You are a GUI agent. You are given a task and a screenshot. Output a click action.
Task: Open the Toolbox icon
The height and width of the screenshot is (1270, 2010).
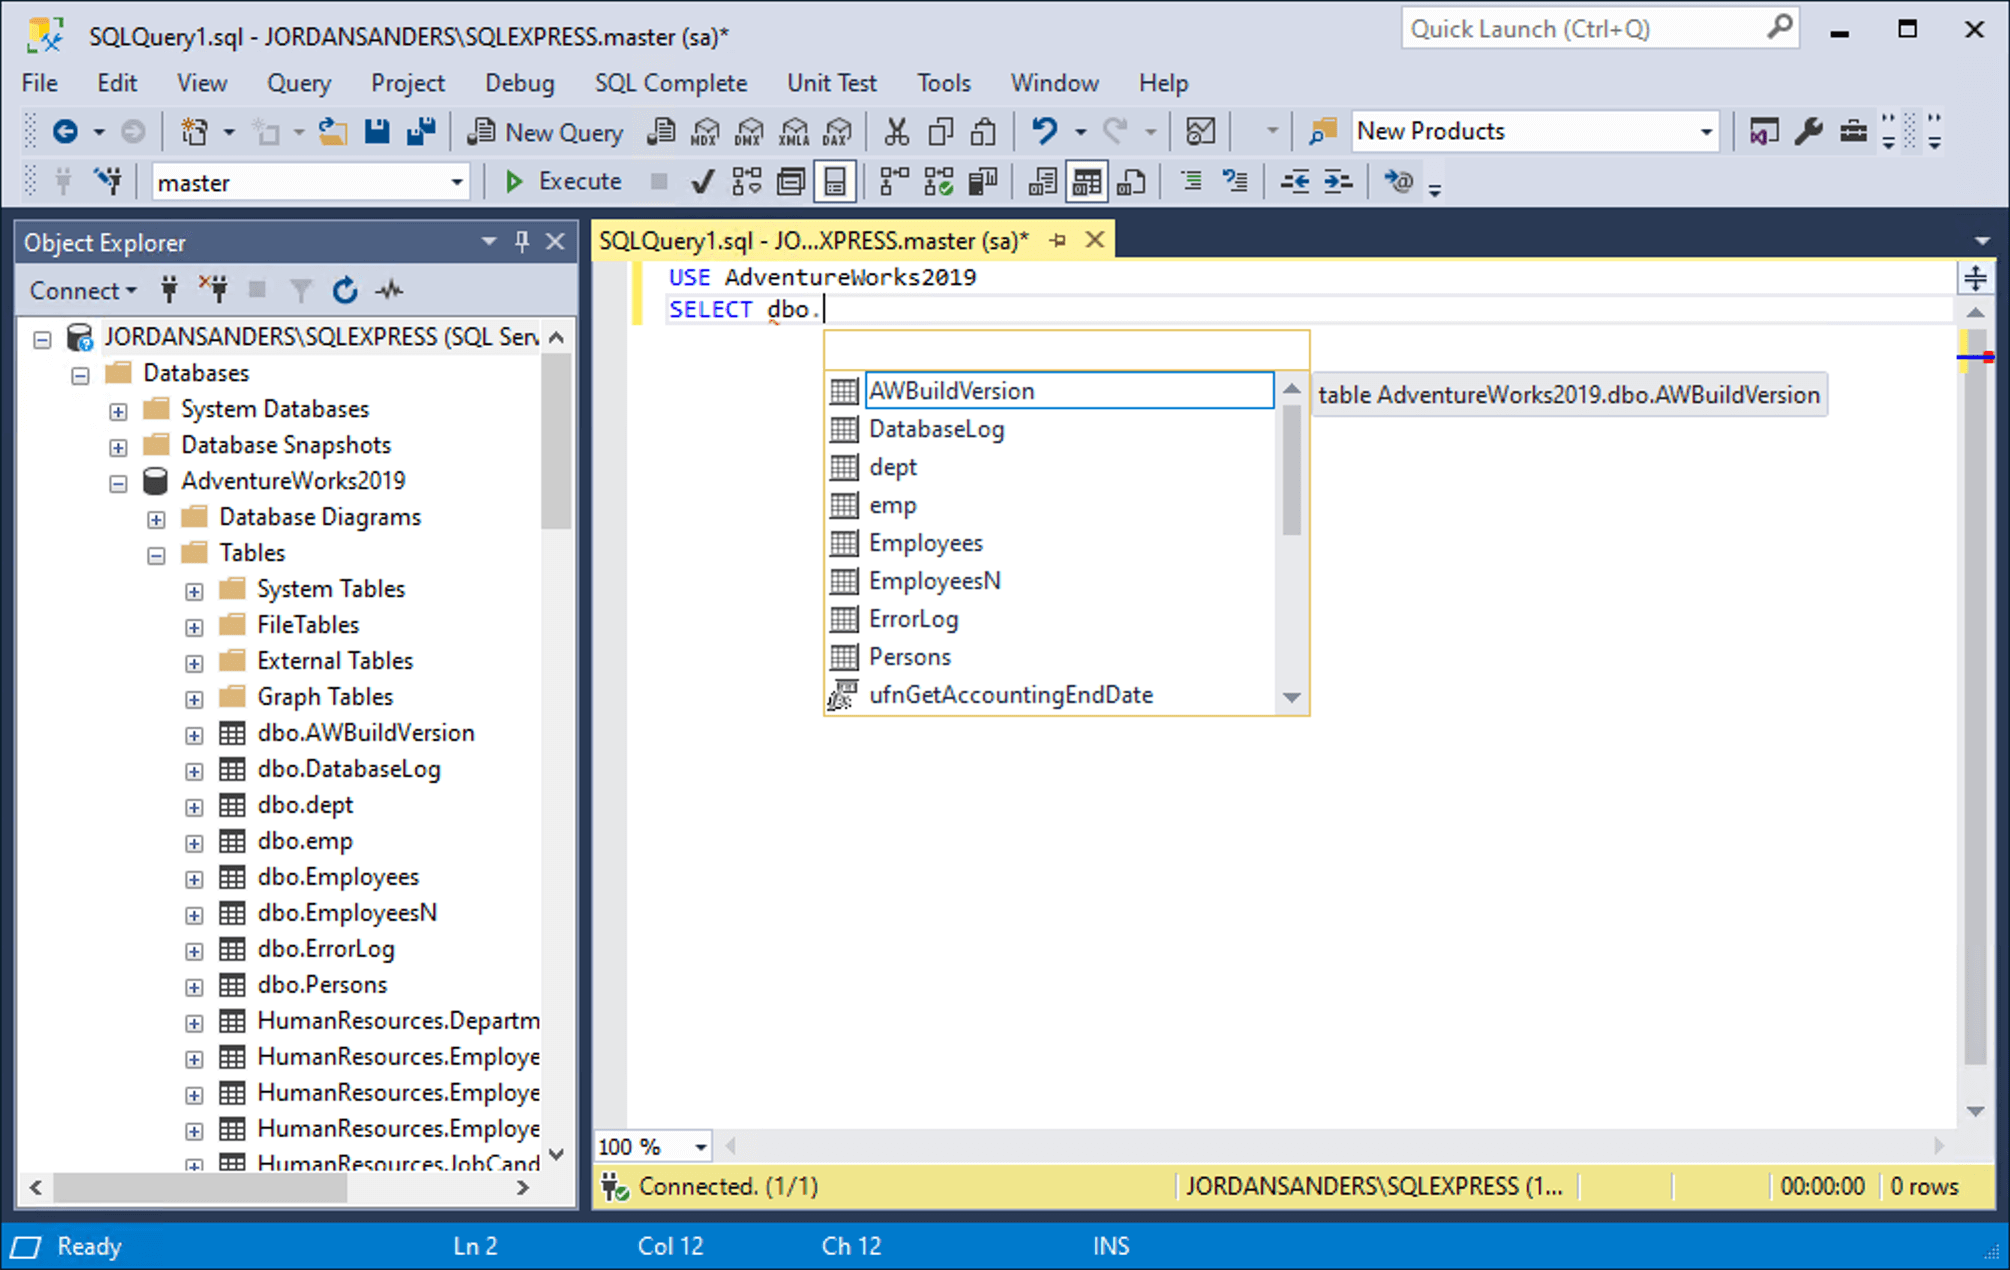pyautogui.click(x=1853, y=131)
